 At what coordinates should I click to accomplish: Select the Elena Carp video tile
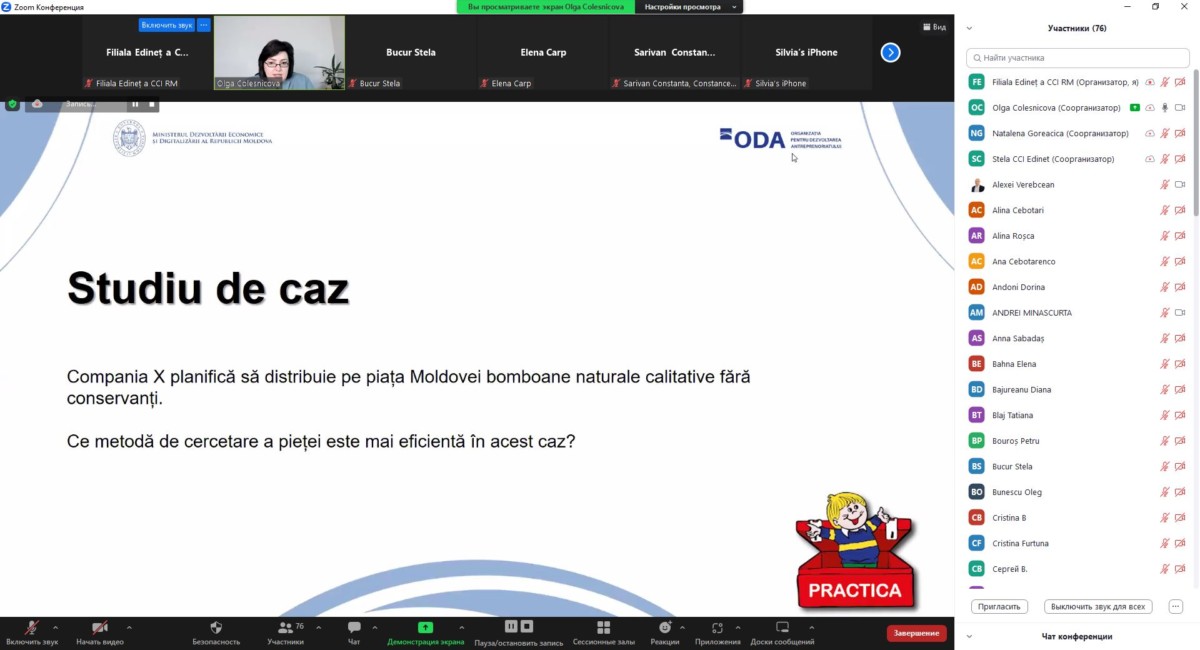coord(544,53)
